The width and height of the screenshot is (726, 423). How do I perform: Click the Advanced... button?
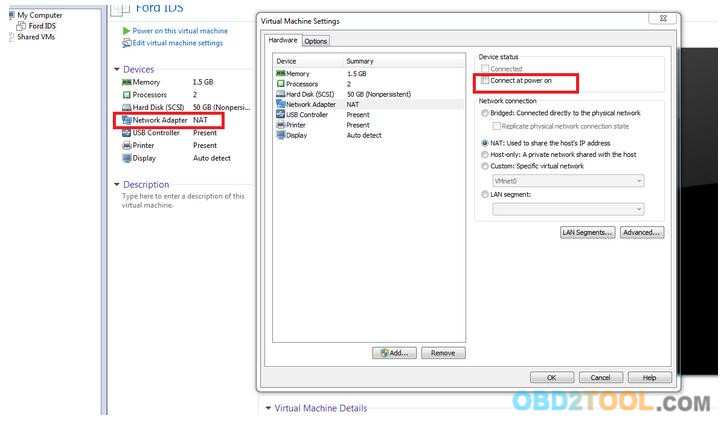(x=642, y=232)
